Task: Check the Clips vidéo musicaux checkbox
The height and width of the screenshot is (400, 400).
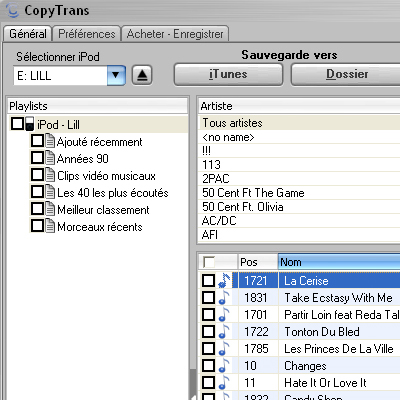Action: point(37,175)
